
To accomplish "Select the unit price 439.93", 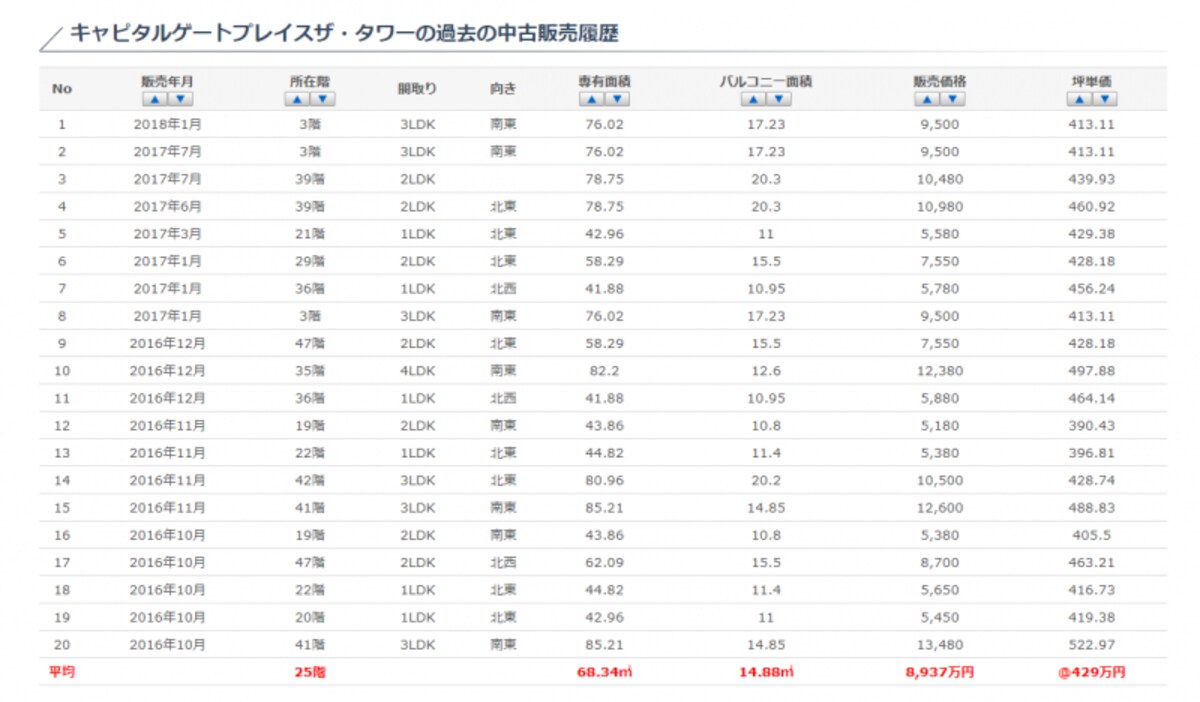I will point(1091,179).
